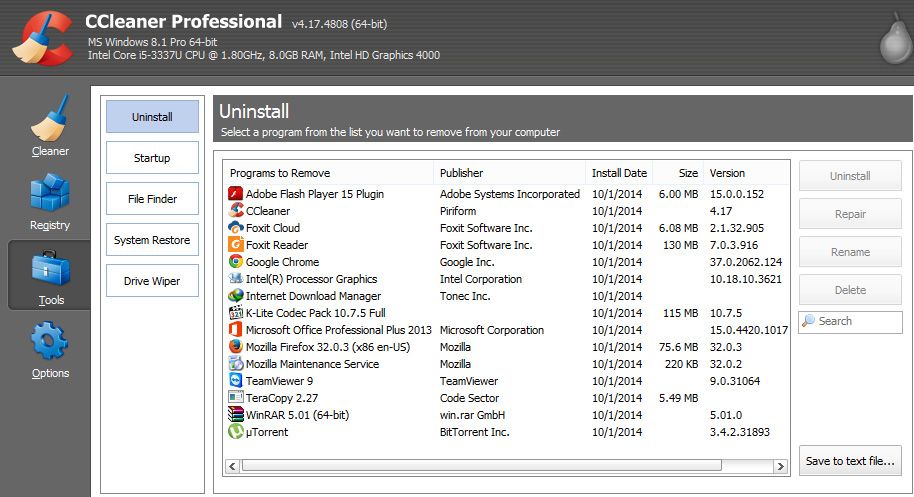Open the Cleaner section broom icon
The height and width of the screenshot is (497, 914).
tap(50, 118)
